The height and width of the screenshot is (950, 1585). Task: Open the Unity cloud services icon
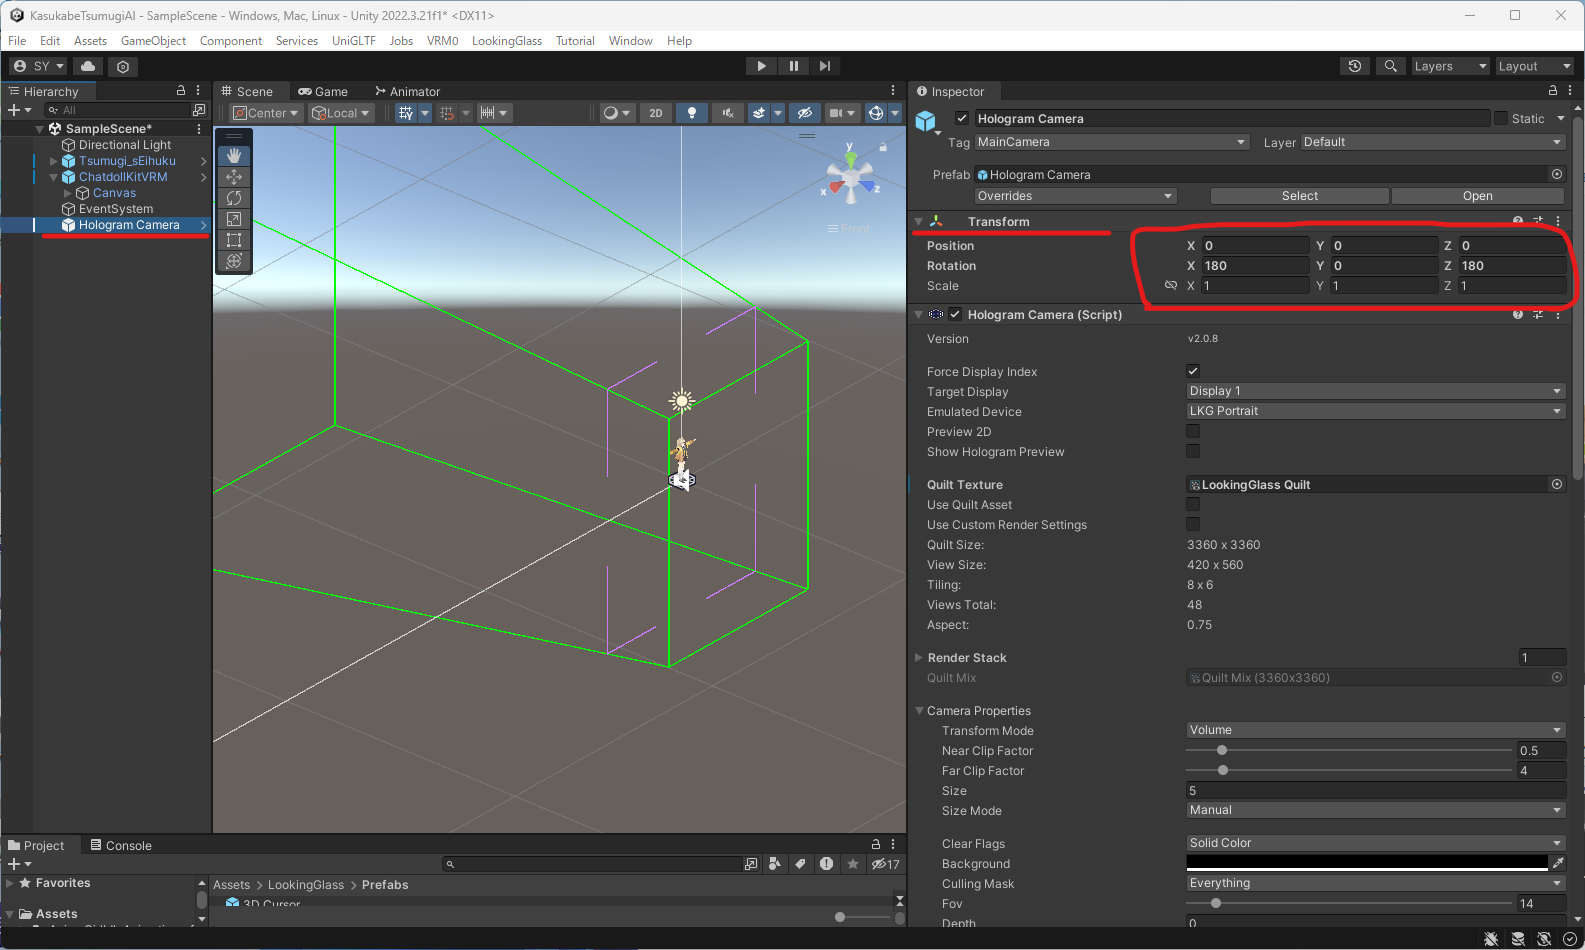point(88,66)
